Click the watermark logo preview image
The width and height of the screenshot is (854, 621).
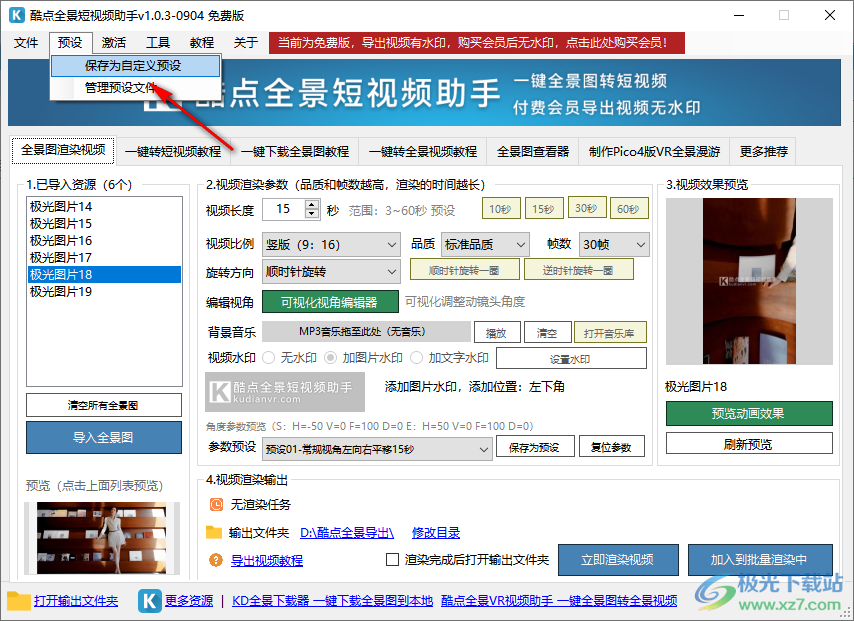coord(285,392)
